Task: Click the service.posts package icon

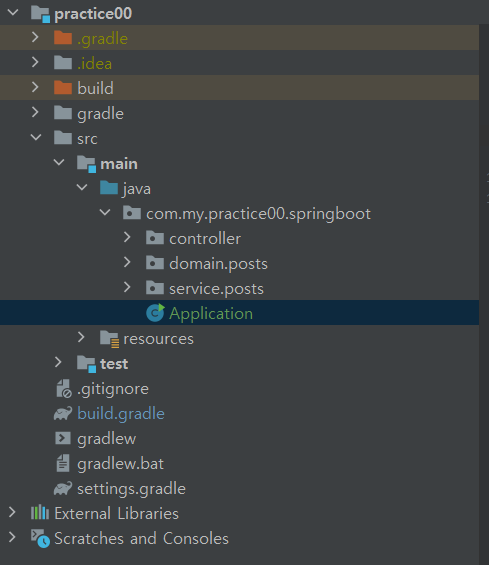Action: pos(155,288)
